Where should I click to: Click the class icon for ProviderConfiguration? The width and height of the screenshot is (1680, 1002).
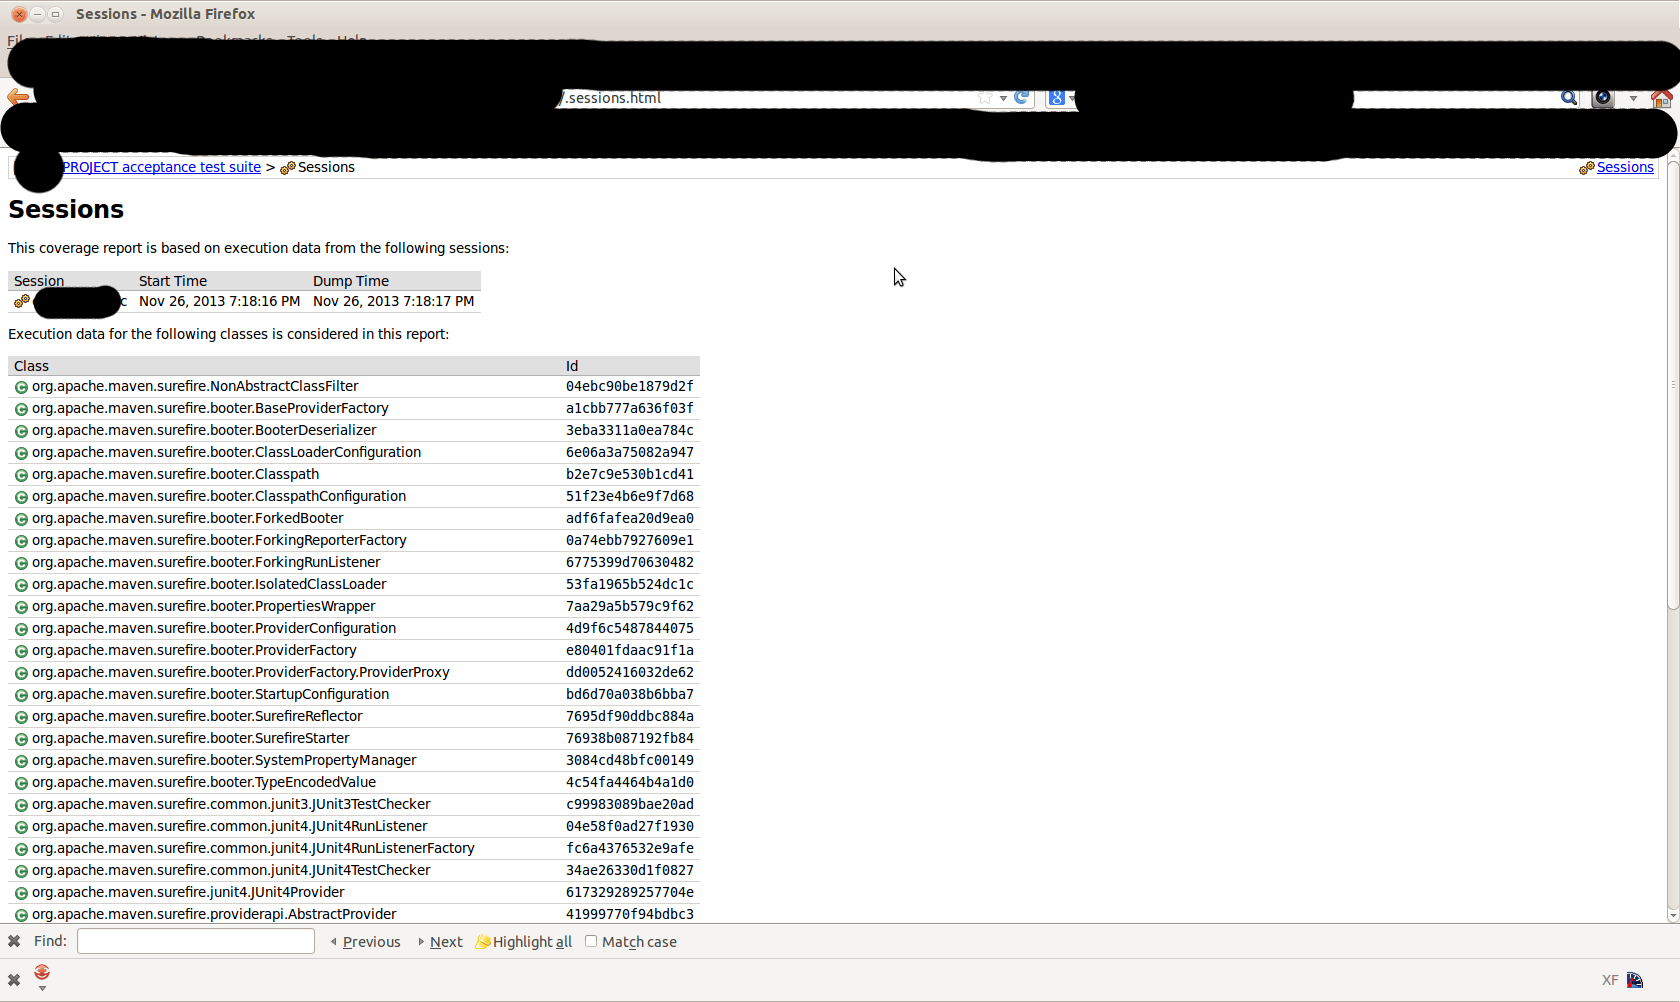[x=21, y=629]
